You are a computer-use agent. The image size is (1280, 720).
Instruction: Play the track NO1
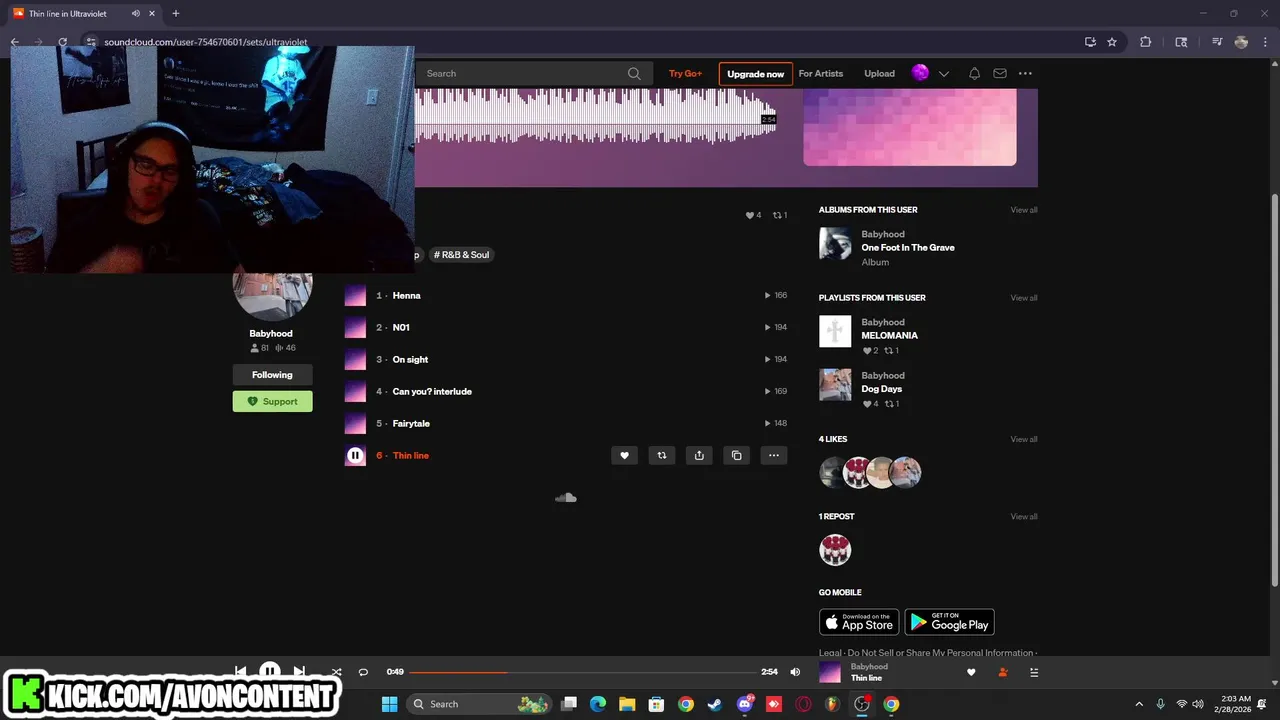tap(401, 327)
